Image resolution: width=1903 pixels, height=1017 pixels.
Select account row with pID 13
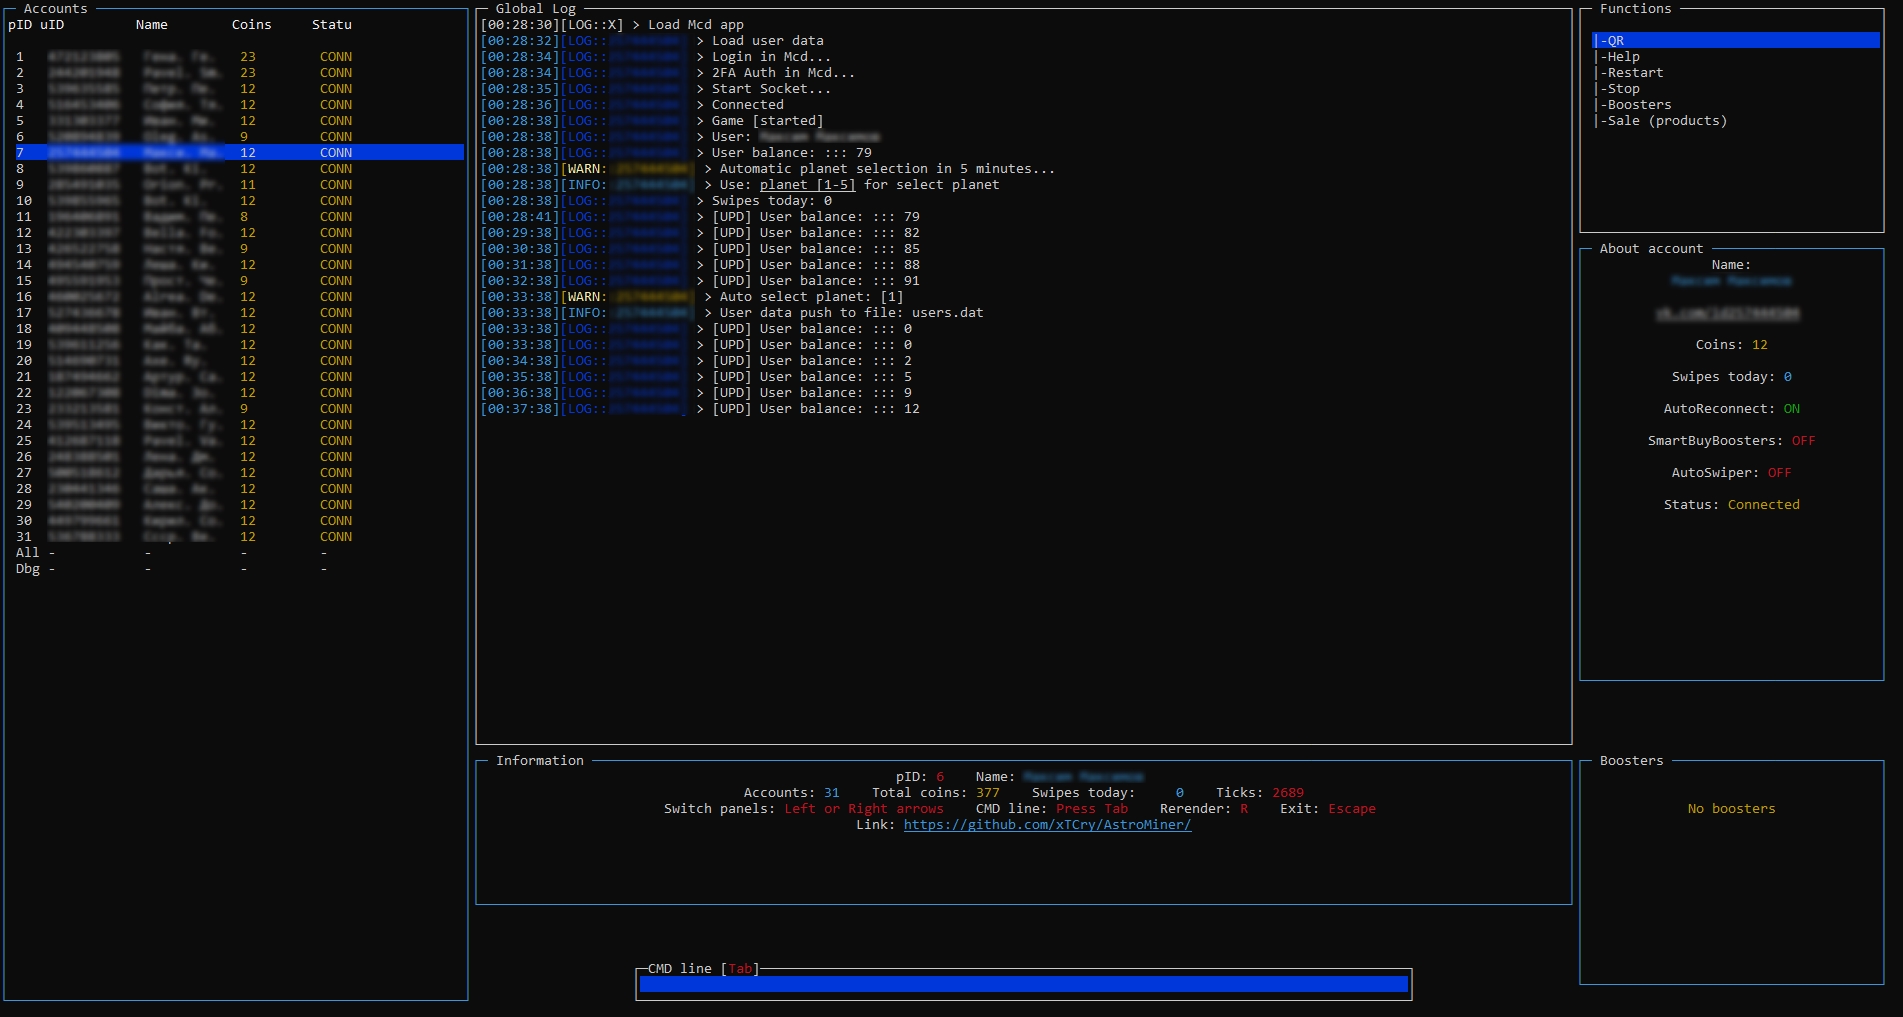[236, 249]
